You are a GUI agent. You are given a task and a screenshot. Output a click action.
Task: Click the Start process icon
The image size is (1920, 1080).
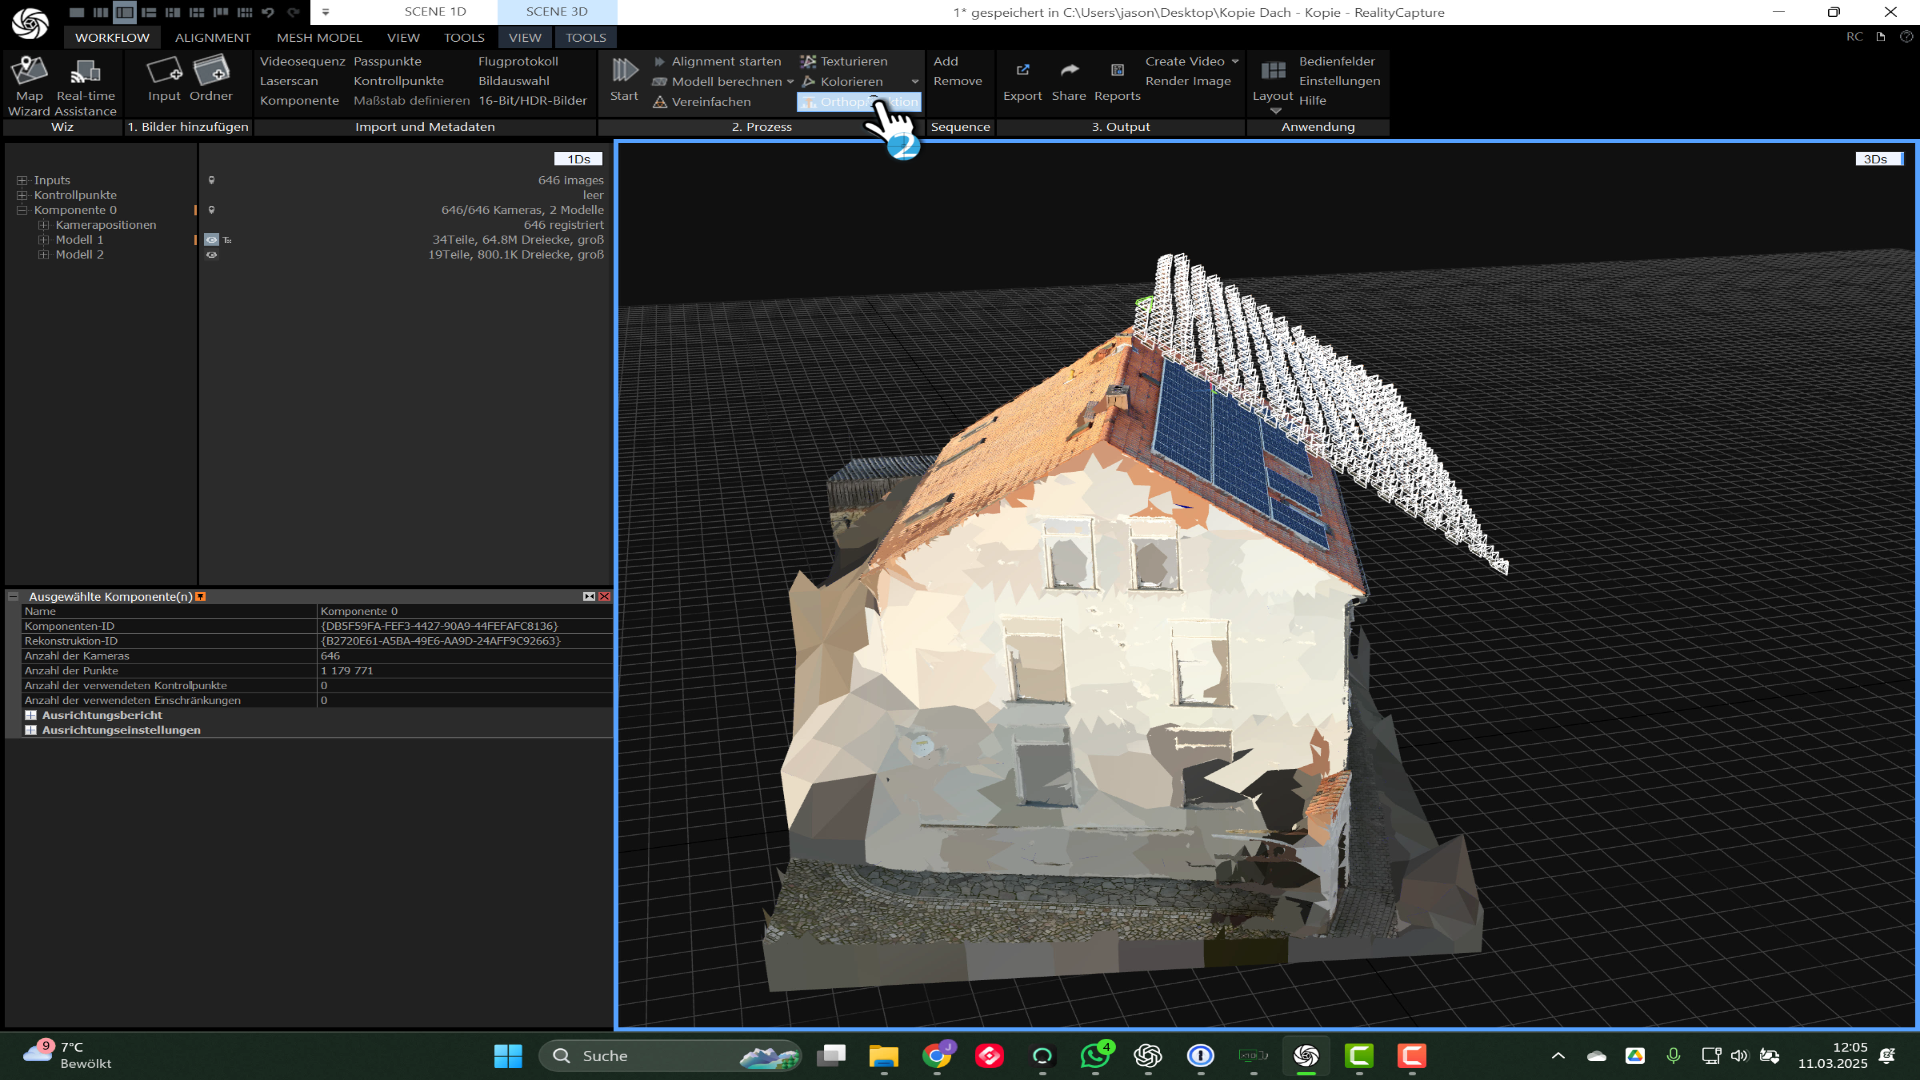(x=625, y=70)
